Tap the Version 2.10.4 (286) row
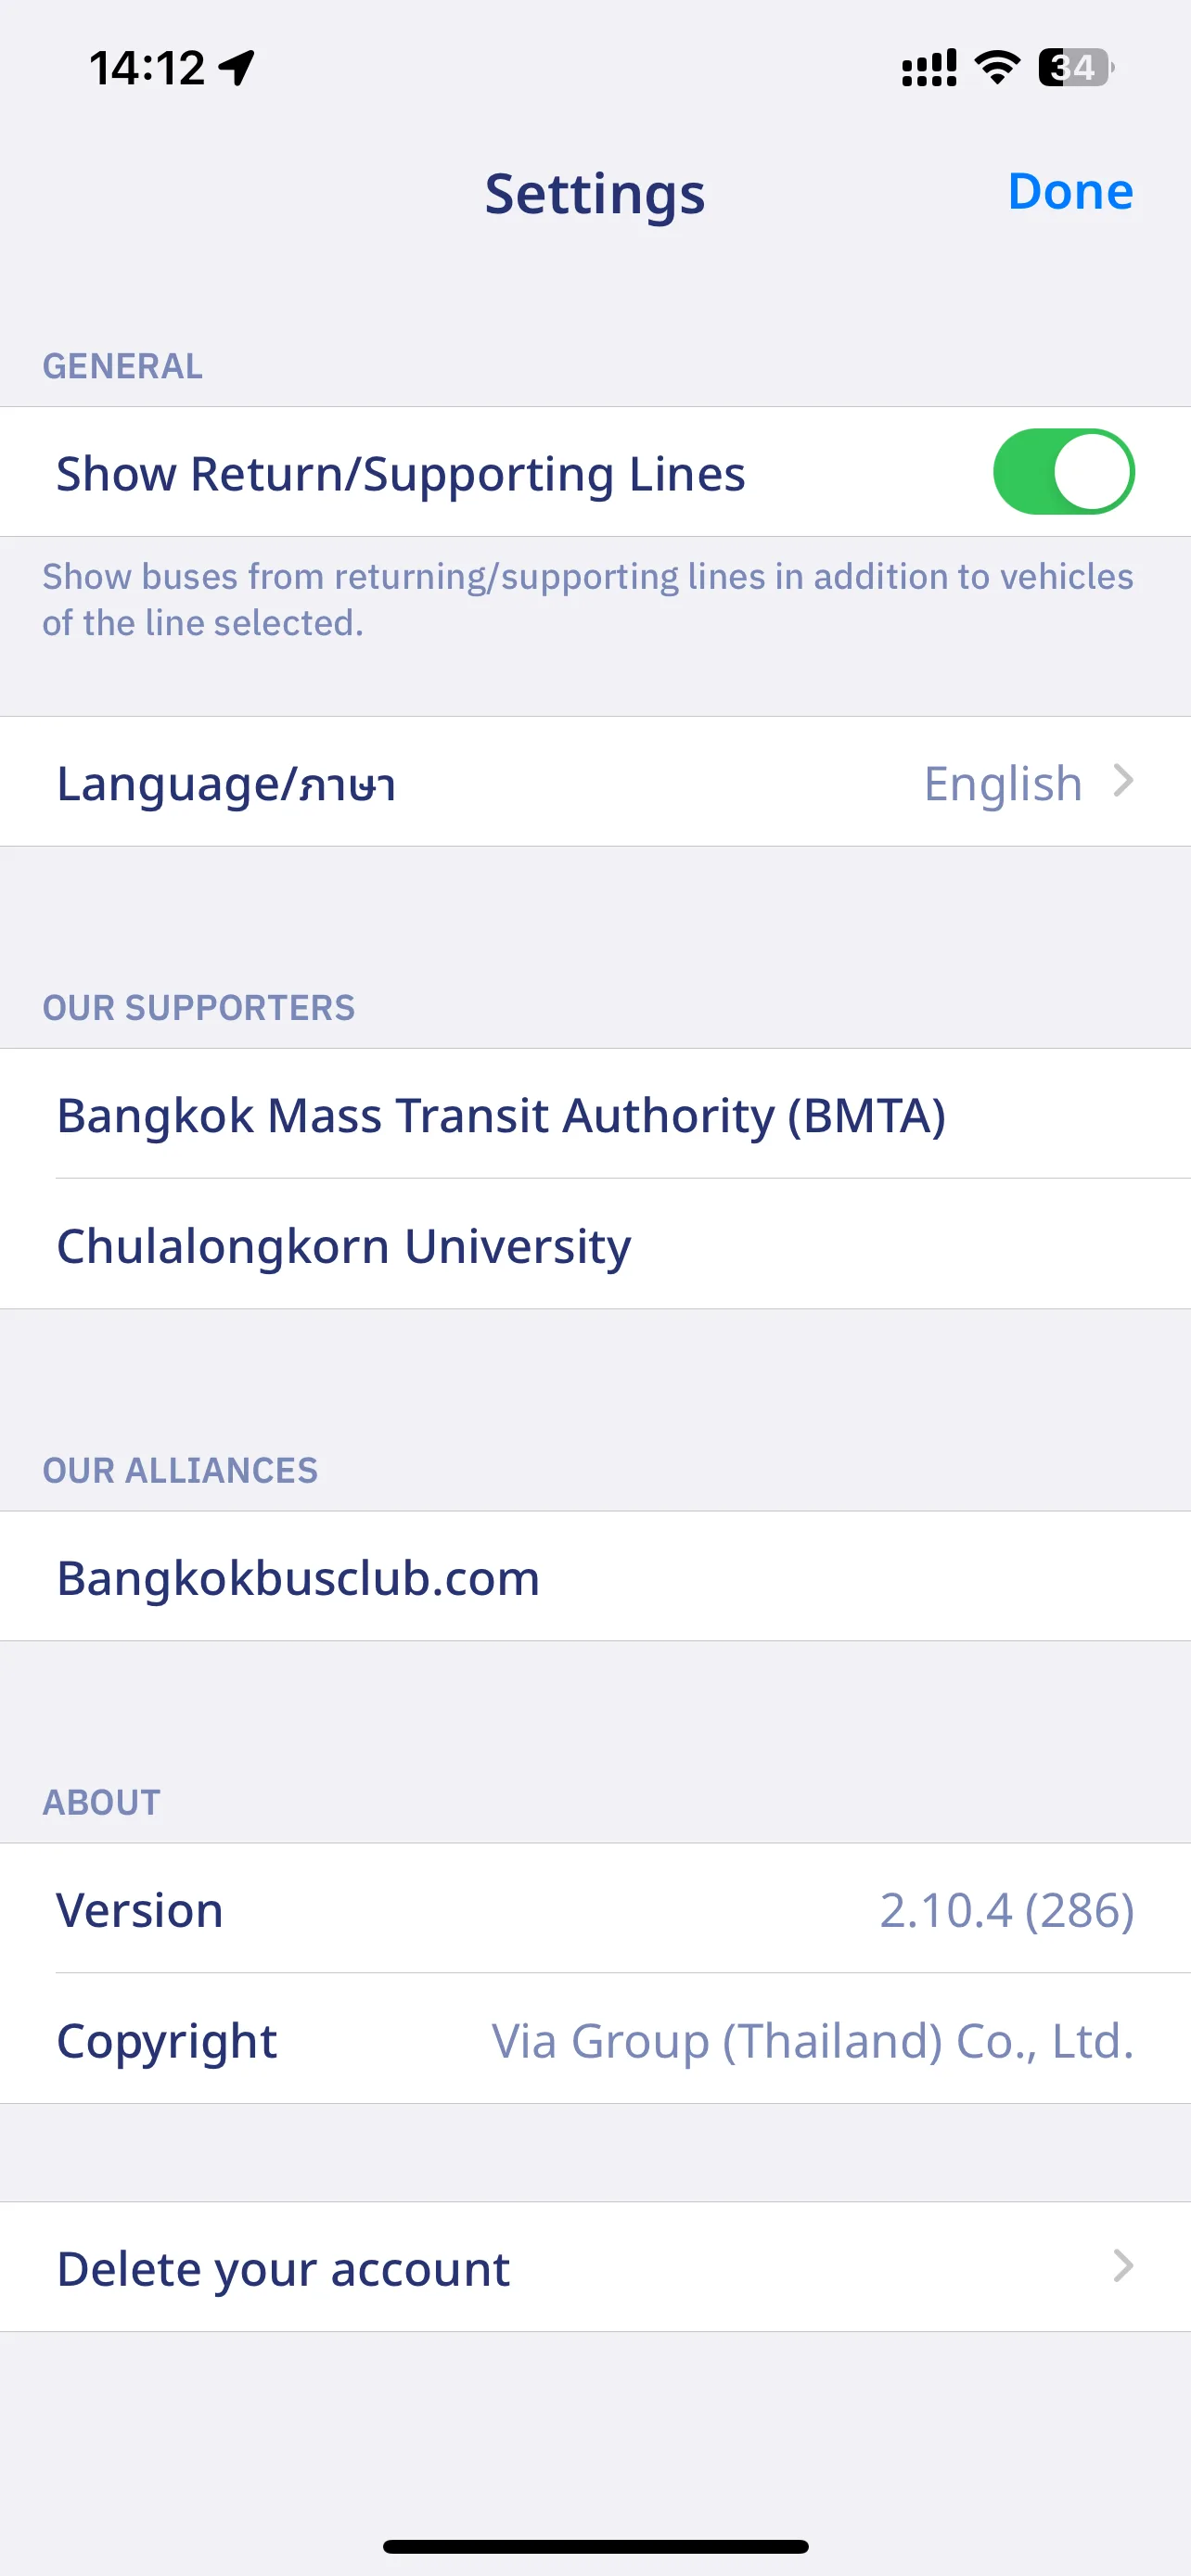 point(595,1908)
